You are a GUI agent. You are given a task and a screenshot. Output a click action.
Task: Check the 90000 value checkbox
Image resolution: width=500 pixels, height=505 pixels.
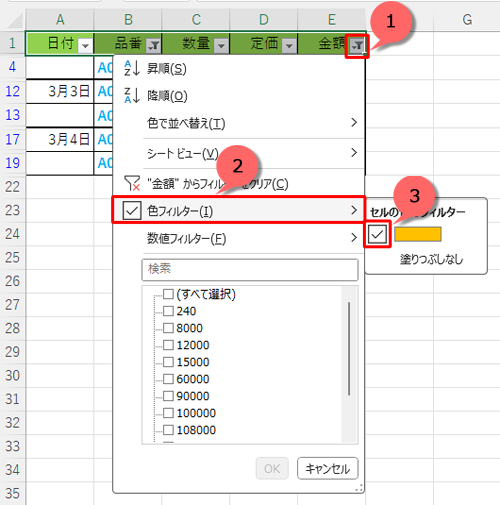(168, 396)
